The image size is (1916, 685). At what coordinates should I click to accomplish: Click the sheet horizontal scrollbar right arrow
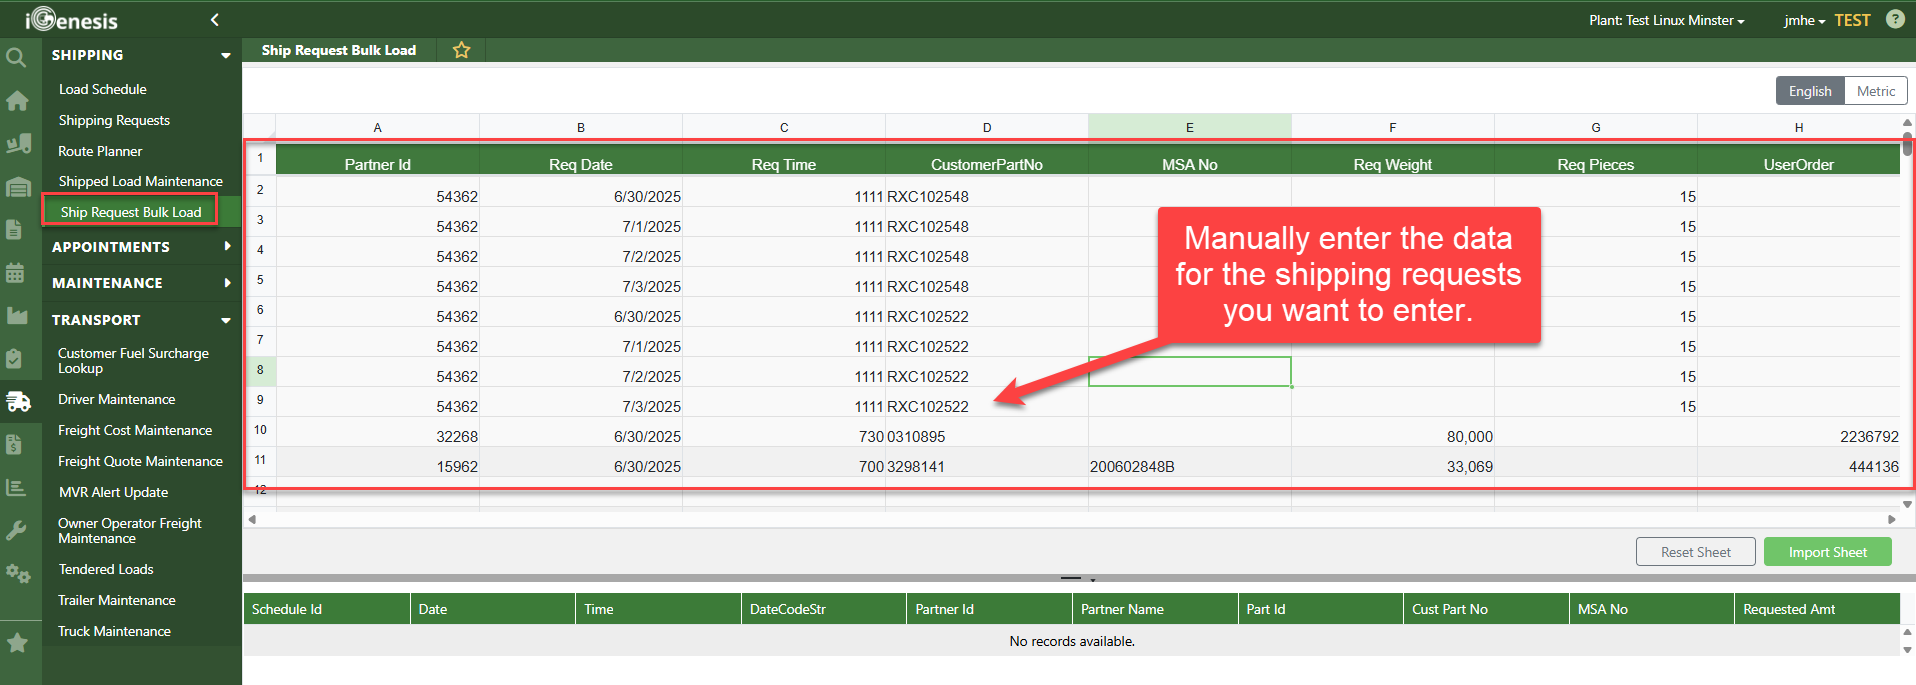(x=1891, y=519)
